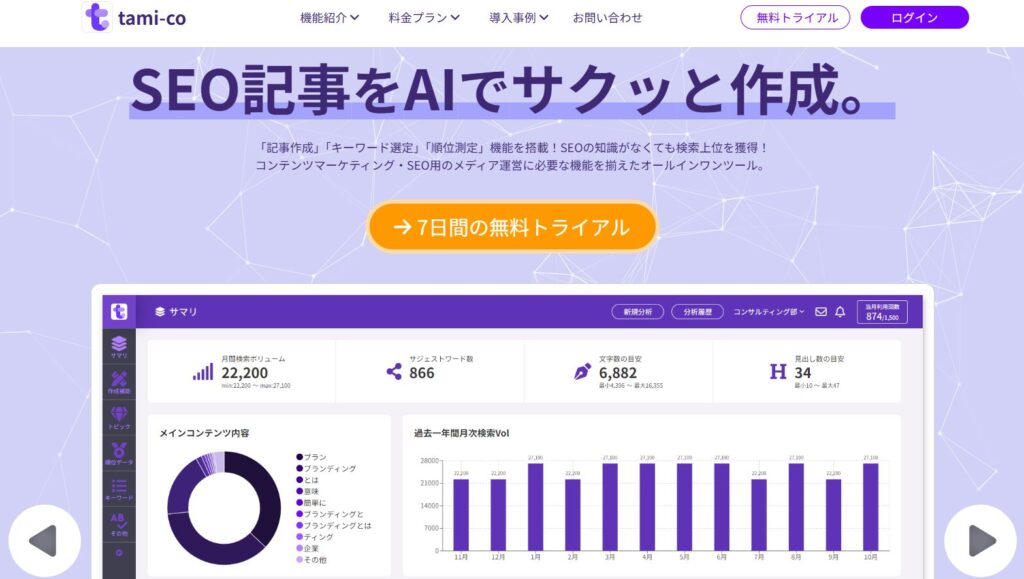The height and width of the screenshot is (579, 1024).
Task: Click the とは legend entry
Action: point(308,480)
